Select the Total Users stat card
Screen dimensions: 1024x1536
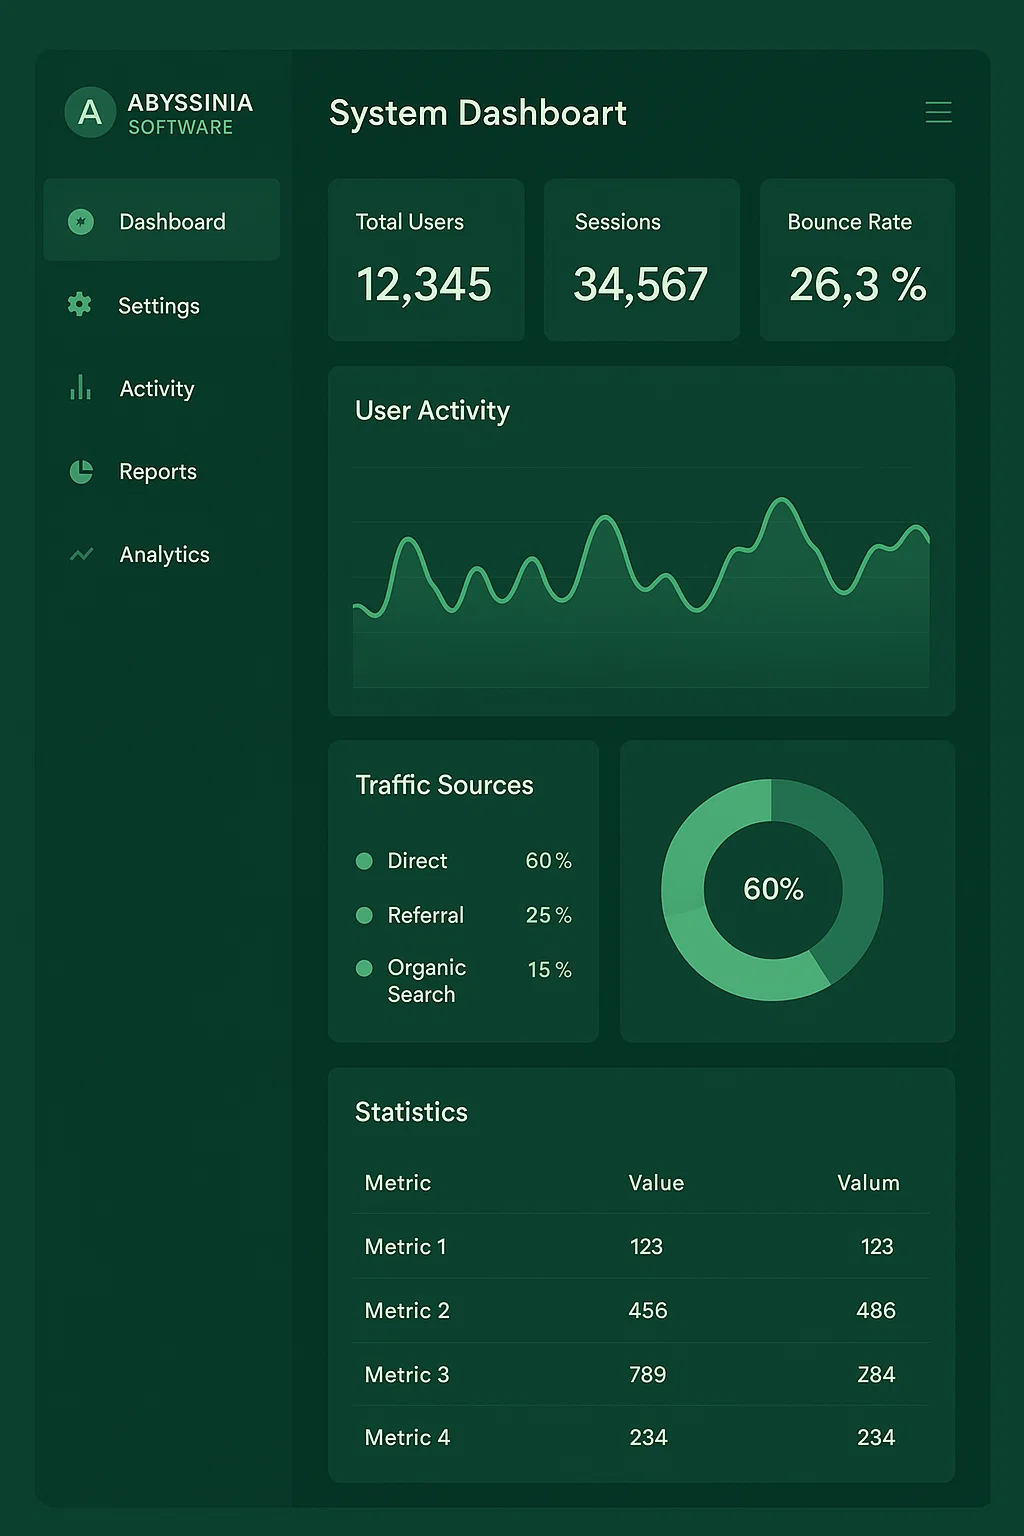click(x=426, y=260)
